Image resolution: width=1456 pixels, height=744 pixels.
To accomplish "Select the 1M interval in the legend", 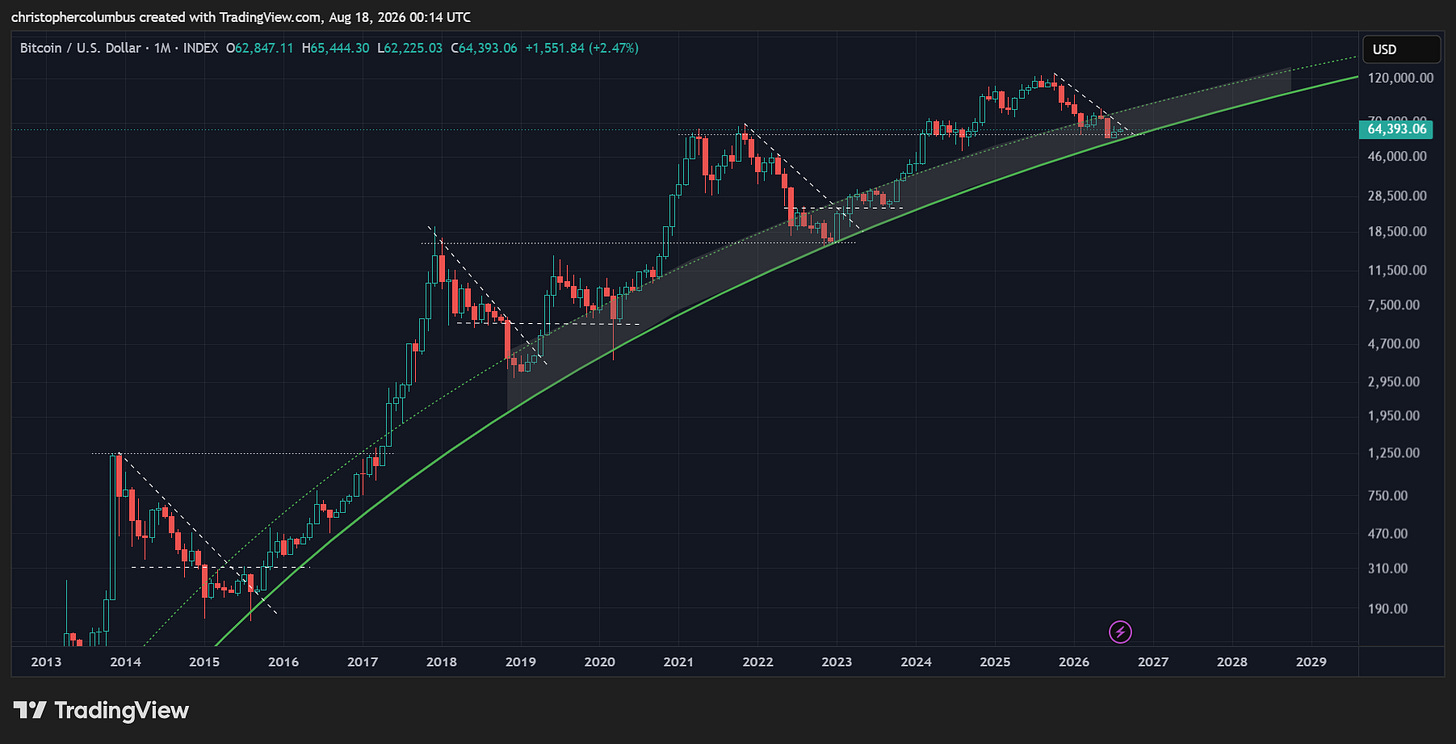I will (159, 48).
